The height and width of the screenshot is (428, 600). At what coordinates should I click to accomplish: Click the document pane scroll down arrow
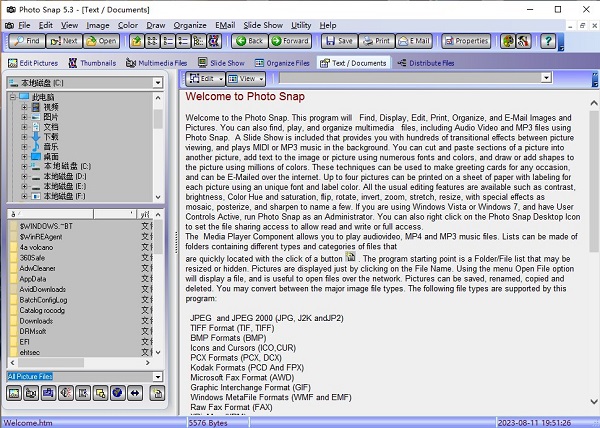593,401
